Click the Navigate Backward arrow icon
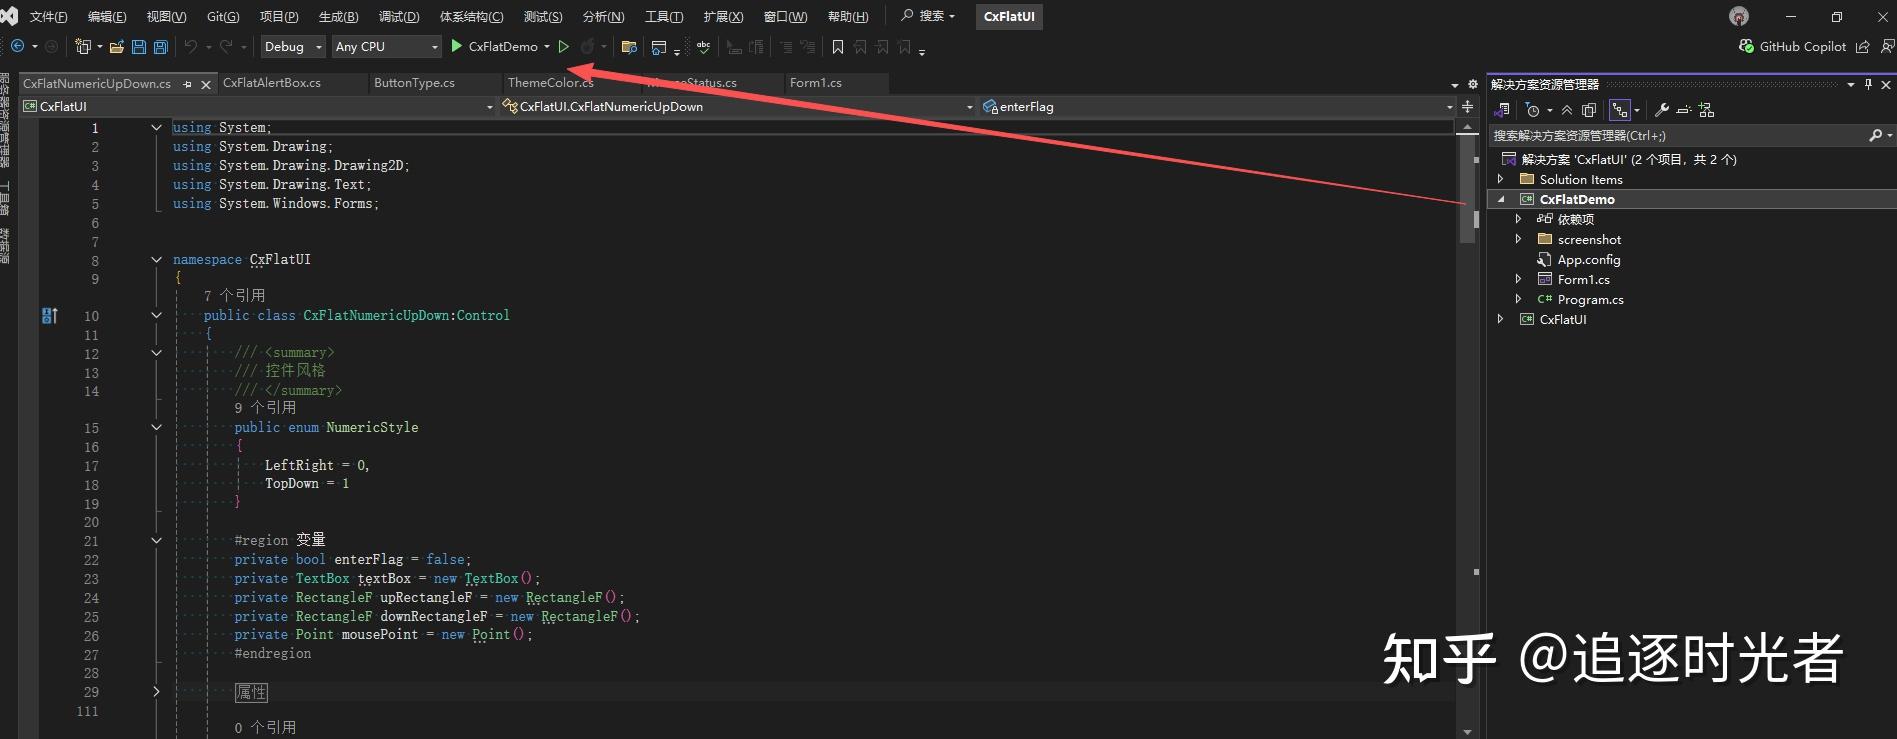Image resolution: width=1897 pixels, height=739 pixels. point(17,46)
